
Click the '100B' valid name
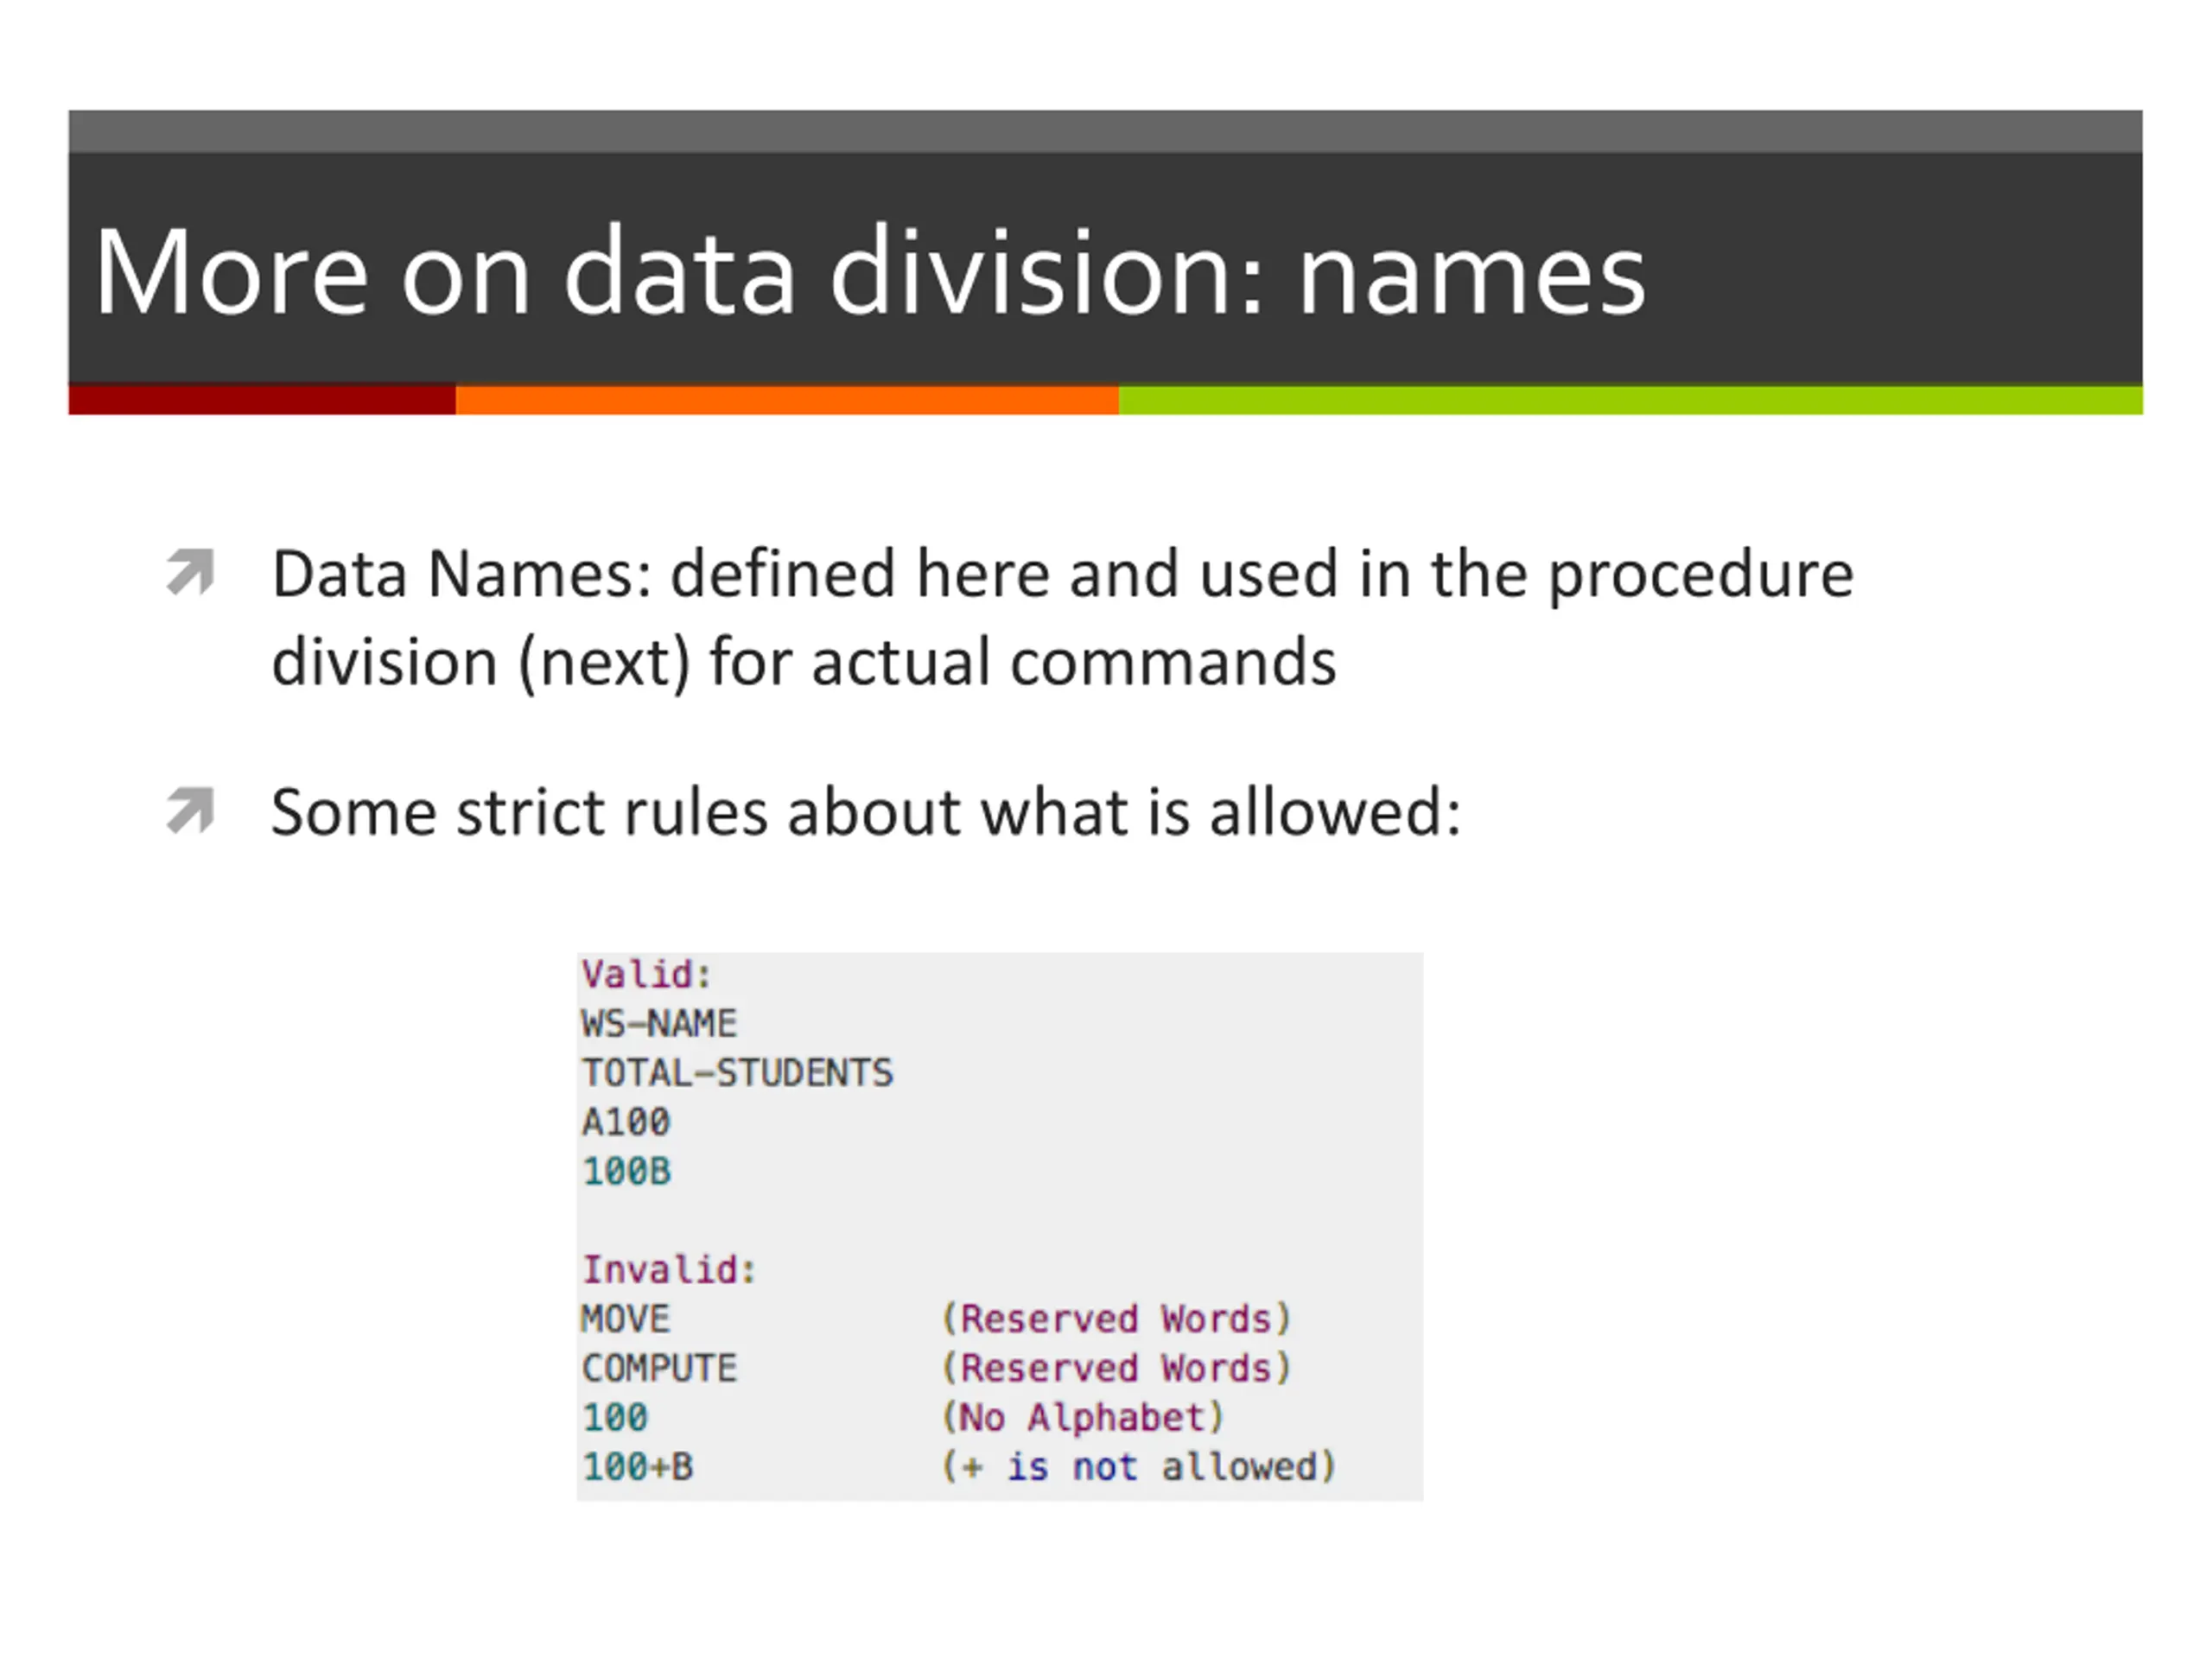[626, 1171]
